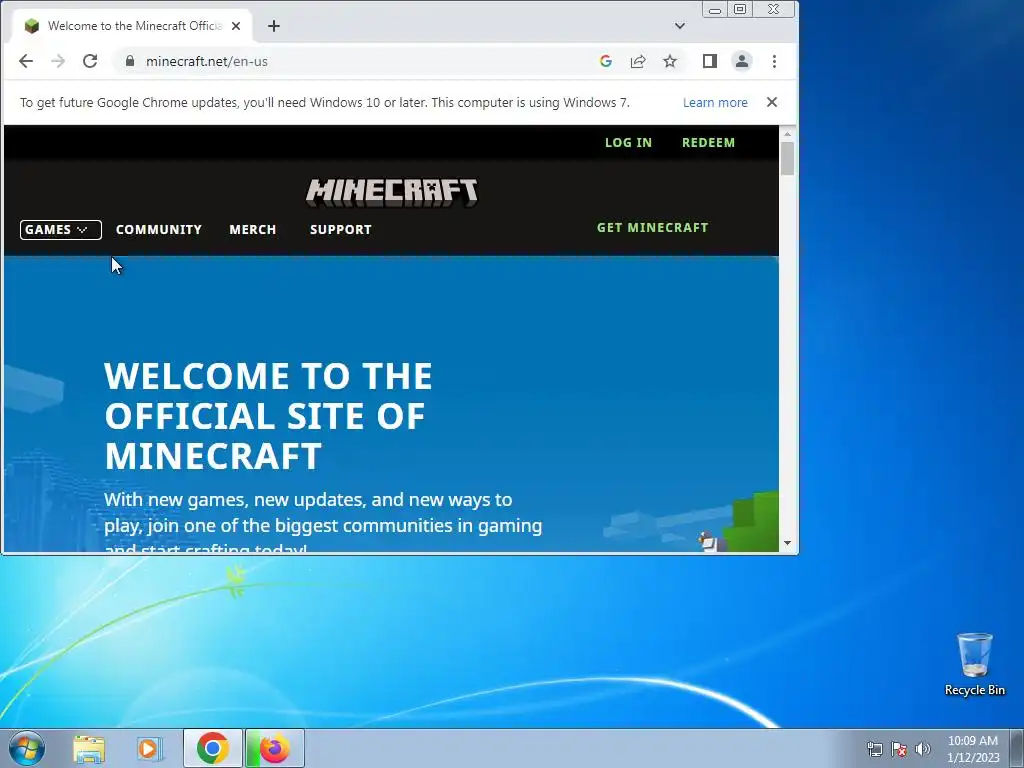Open Chrome's three-dot menu
This screenshot has height=768, width=1024.
775,61
